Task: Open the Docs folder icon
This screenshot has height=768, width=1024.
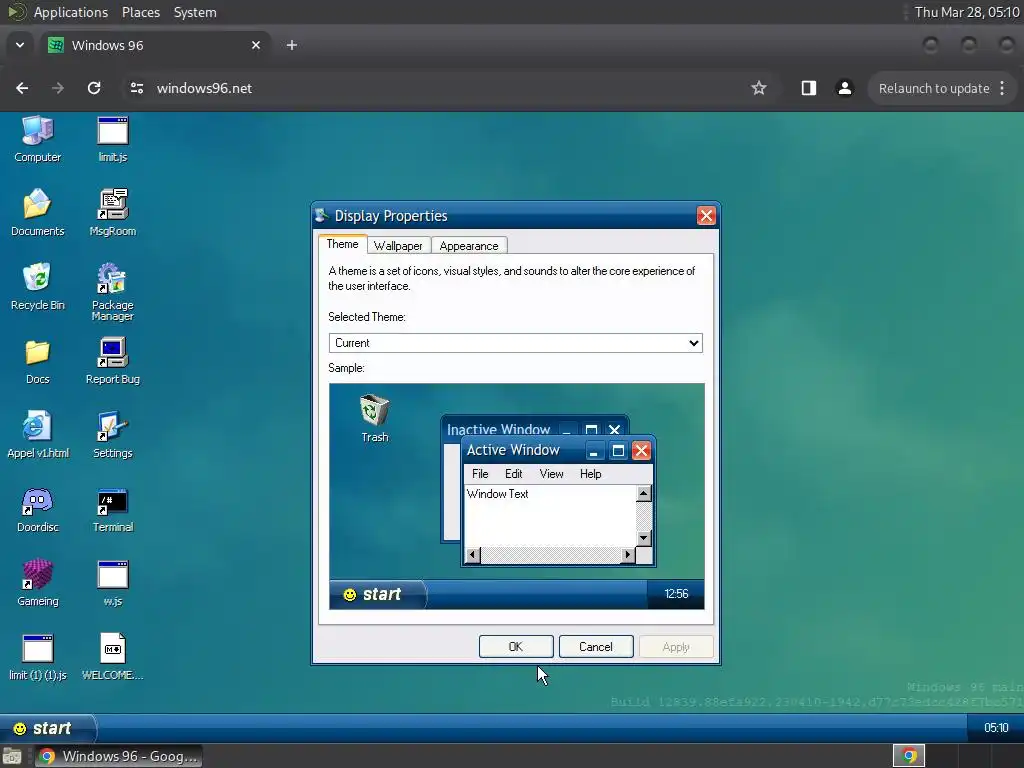Action: point(37,360)
